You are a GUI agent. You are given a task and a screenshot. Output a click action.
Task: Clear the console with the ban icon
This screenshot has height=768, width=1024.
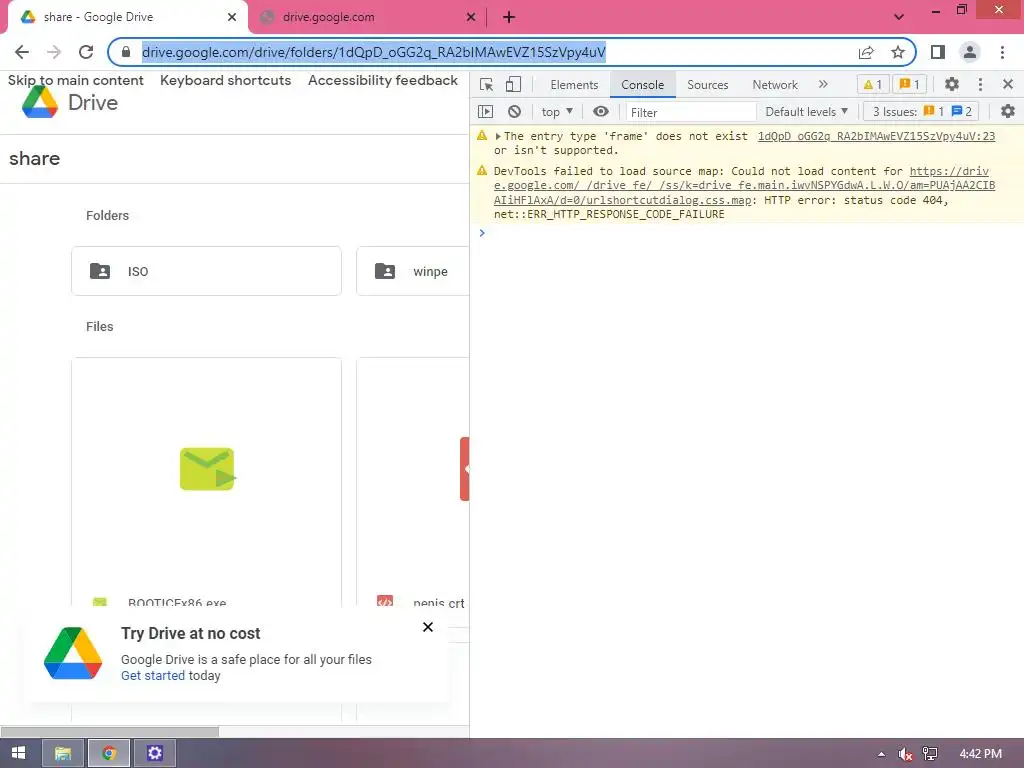click(x=515, y=112)
